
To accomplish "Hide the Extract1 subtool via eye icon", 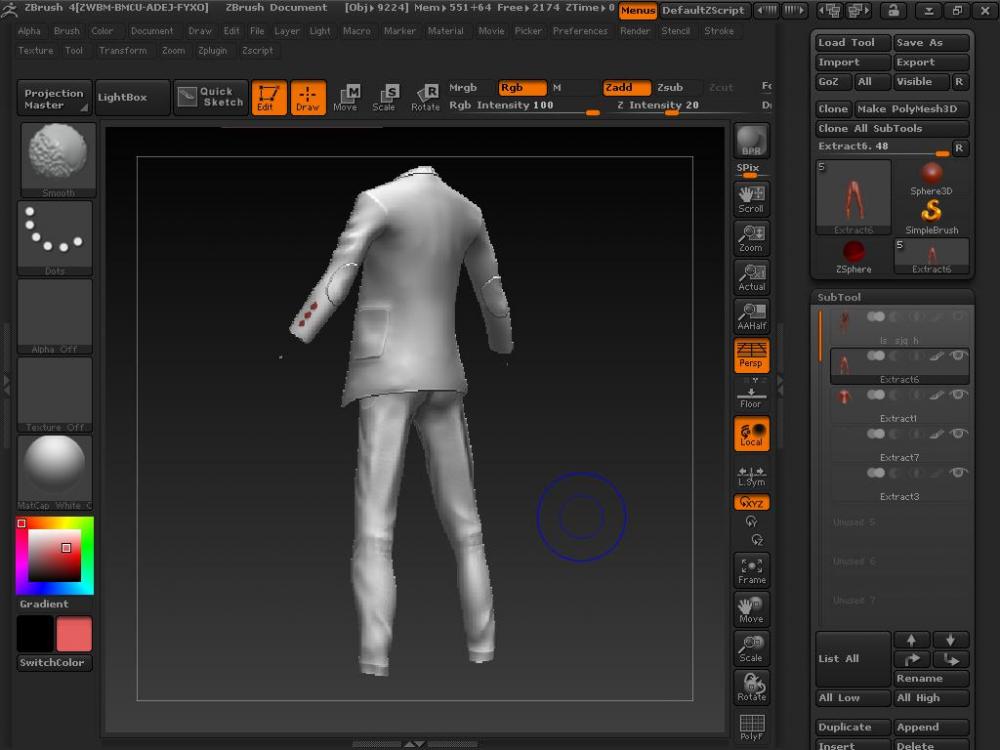I will [x=958, y=395].
